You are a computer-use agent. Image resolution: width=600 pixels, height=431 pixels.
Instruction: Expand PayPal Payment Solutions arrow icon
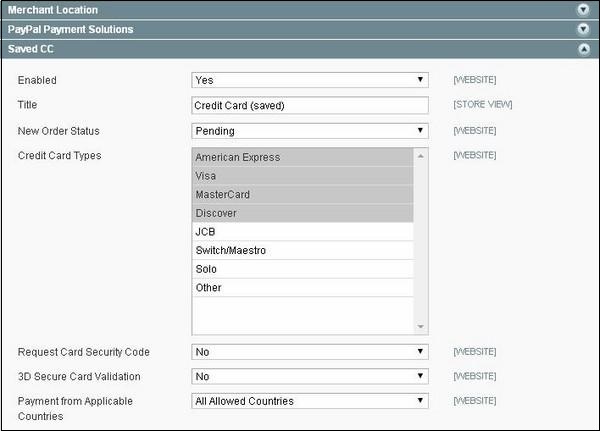(x=583, y=29)
